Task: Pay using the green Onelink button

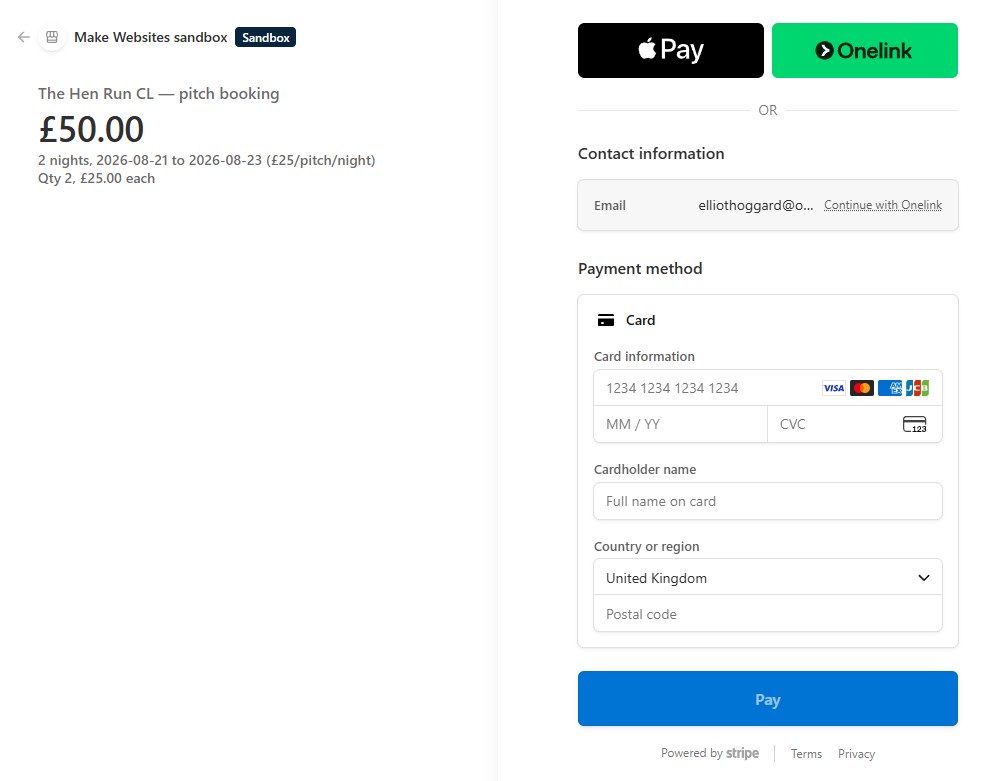Action: coord(864,50)
